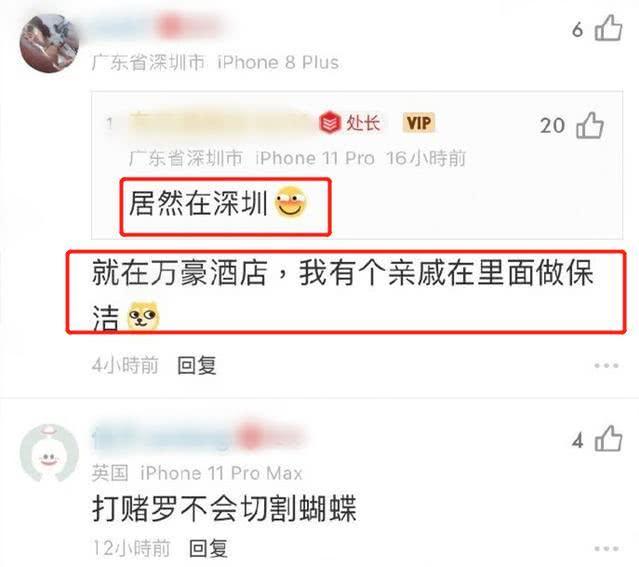The height and width of the screenshot is (567, 639).
Task: Click the doge emoji after 保洁
Action: [x=143, y=315]
